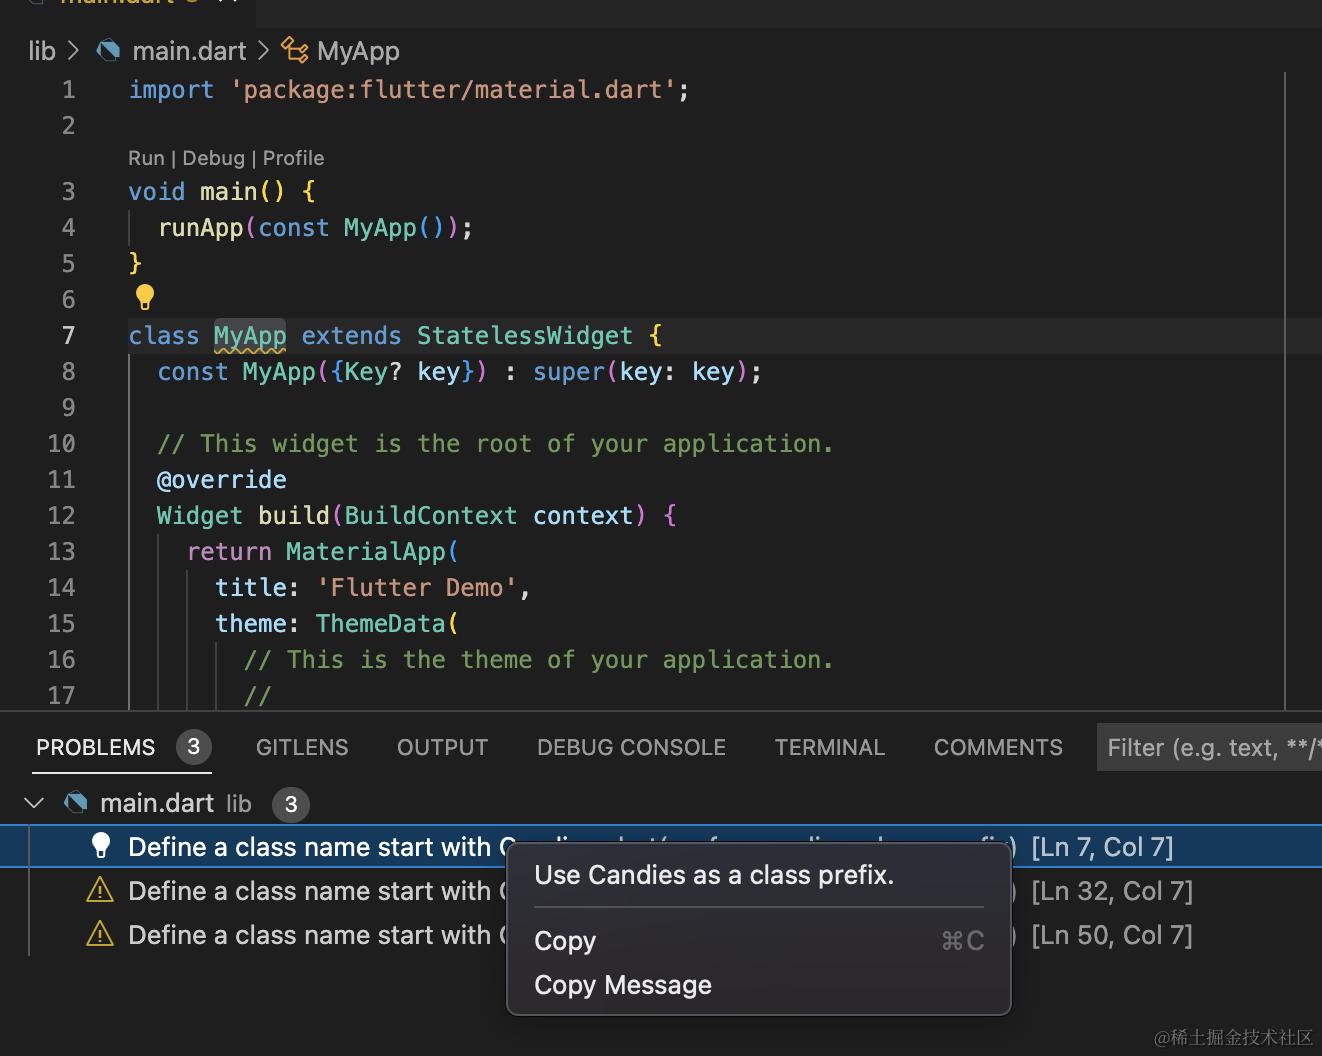Click the Profile code lens link
The width and height of the screenshot is (1322, 1056).
tap(293, 158)
